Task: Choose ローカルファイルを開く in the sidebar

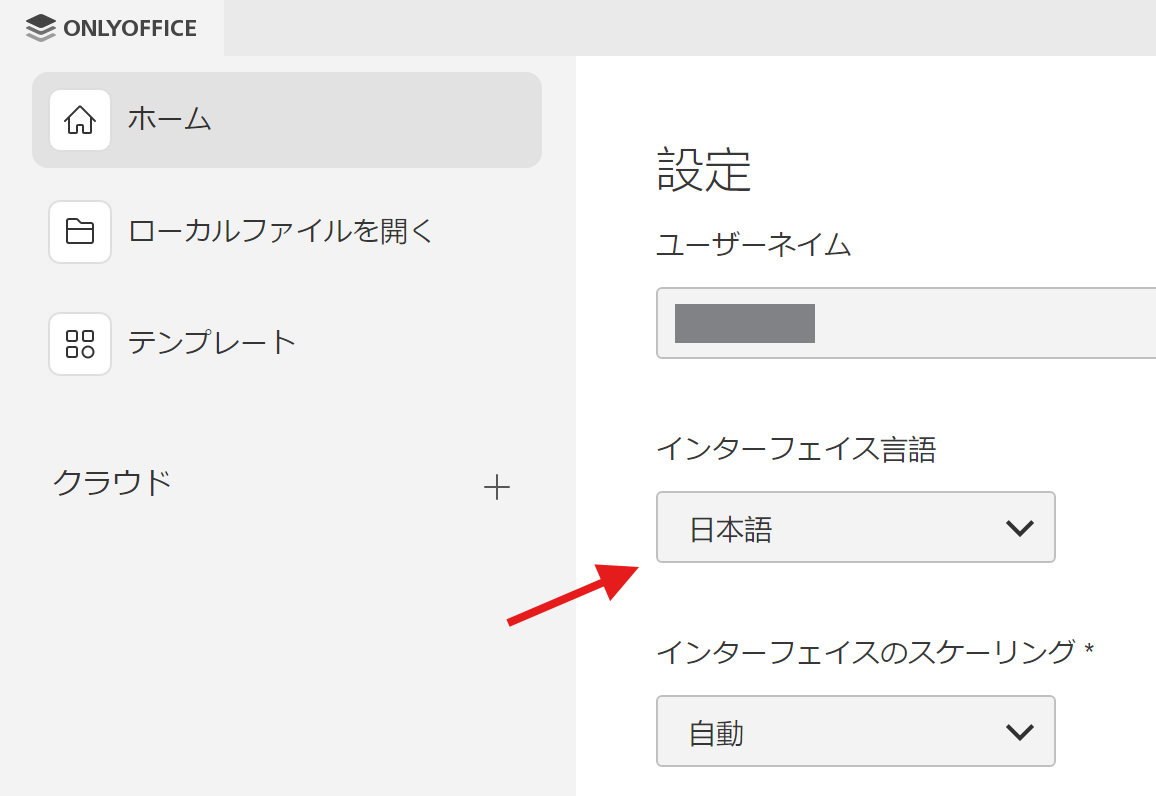Action: [x=281, y=232]
